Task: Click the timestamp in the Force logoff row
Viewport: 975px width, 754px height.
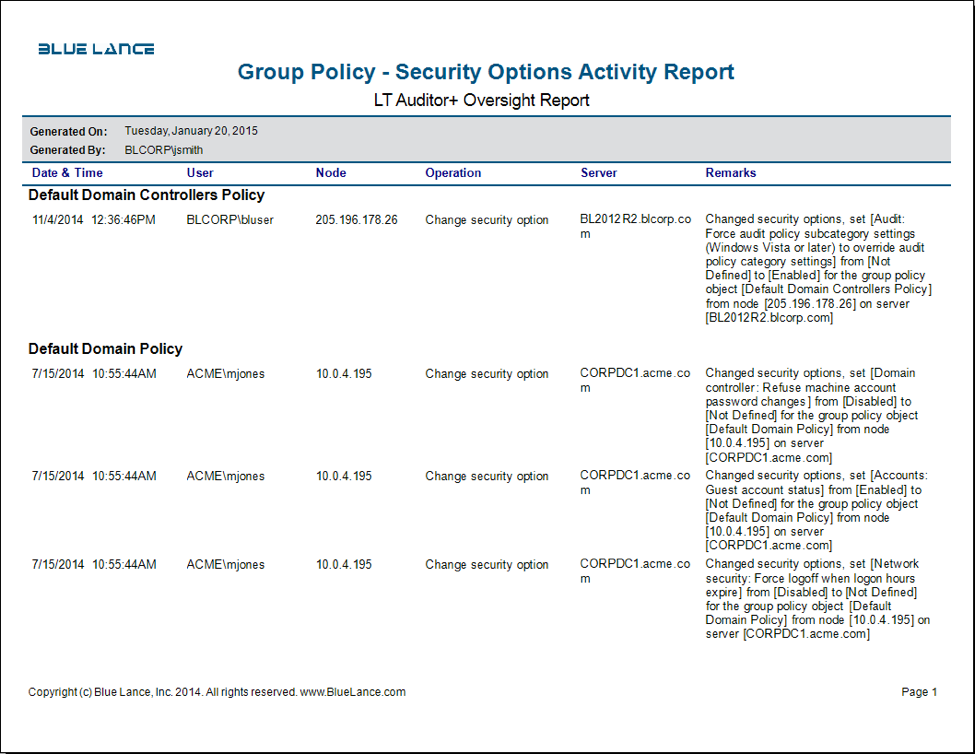Action: 94,565
